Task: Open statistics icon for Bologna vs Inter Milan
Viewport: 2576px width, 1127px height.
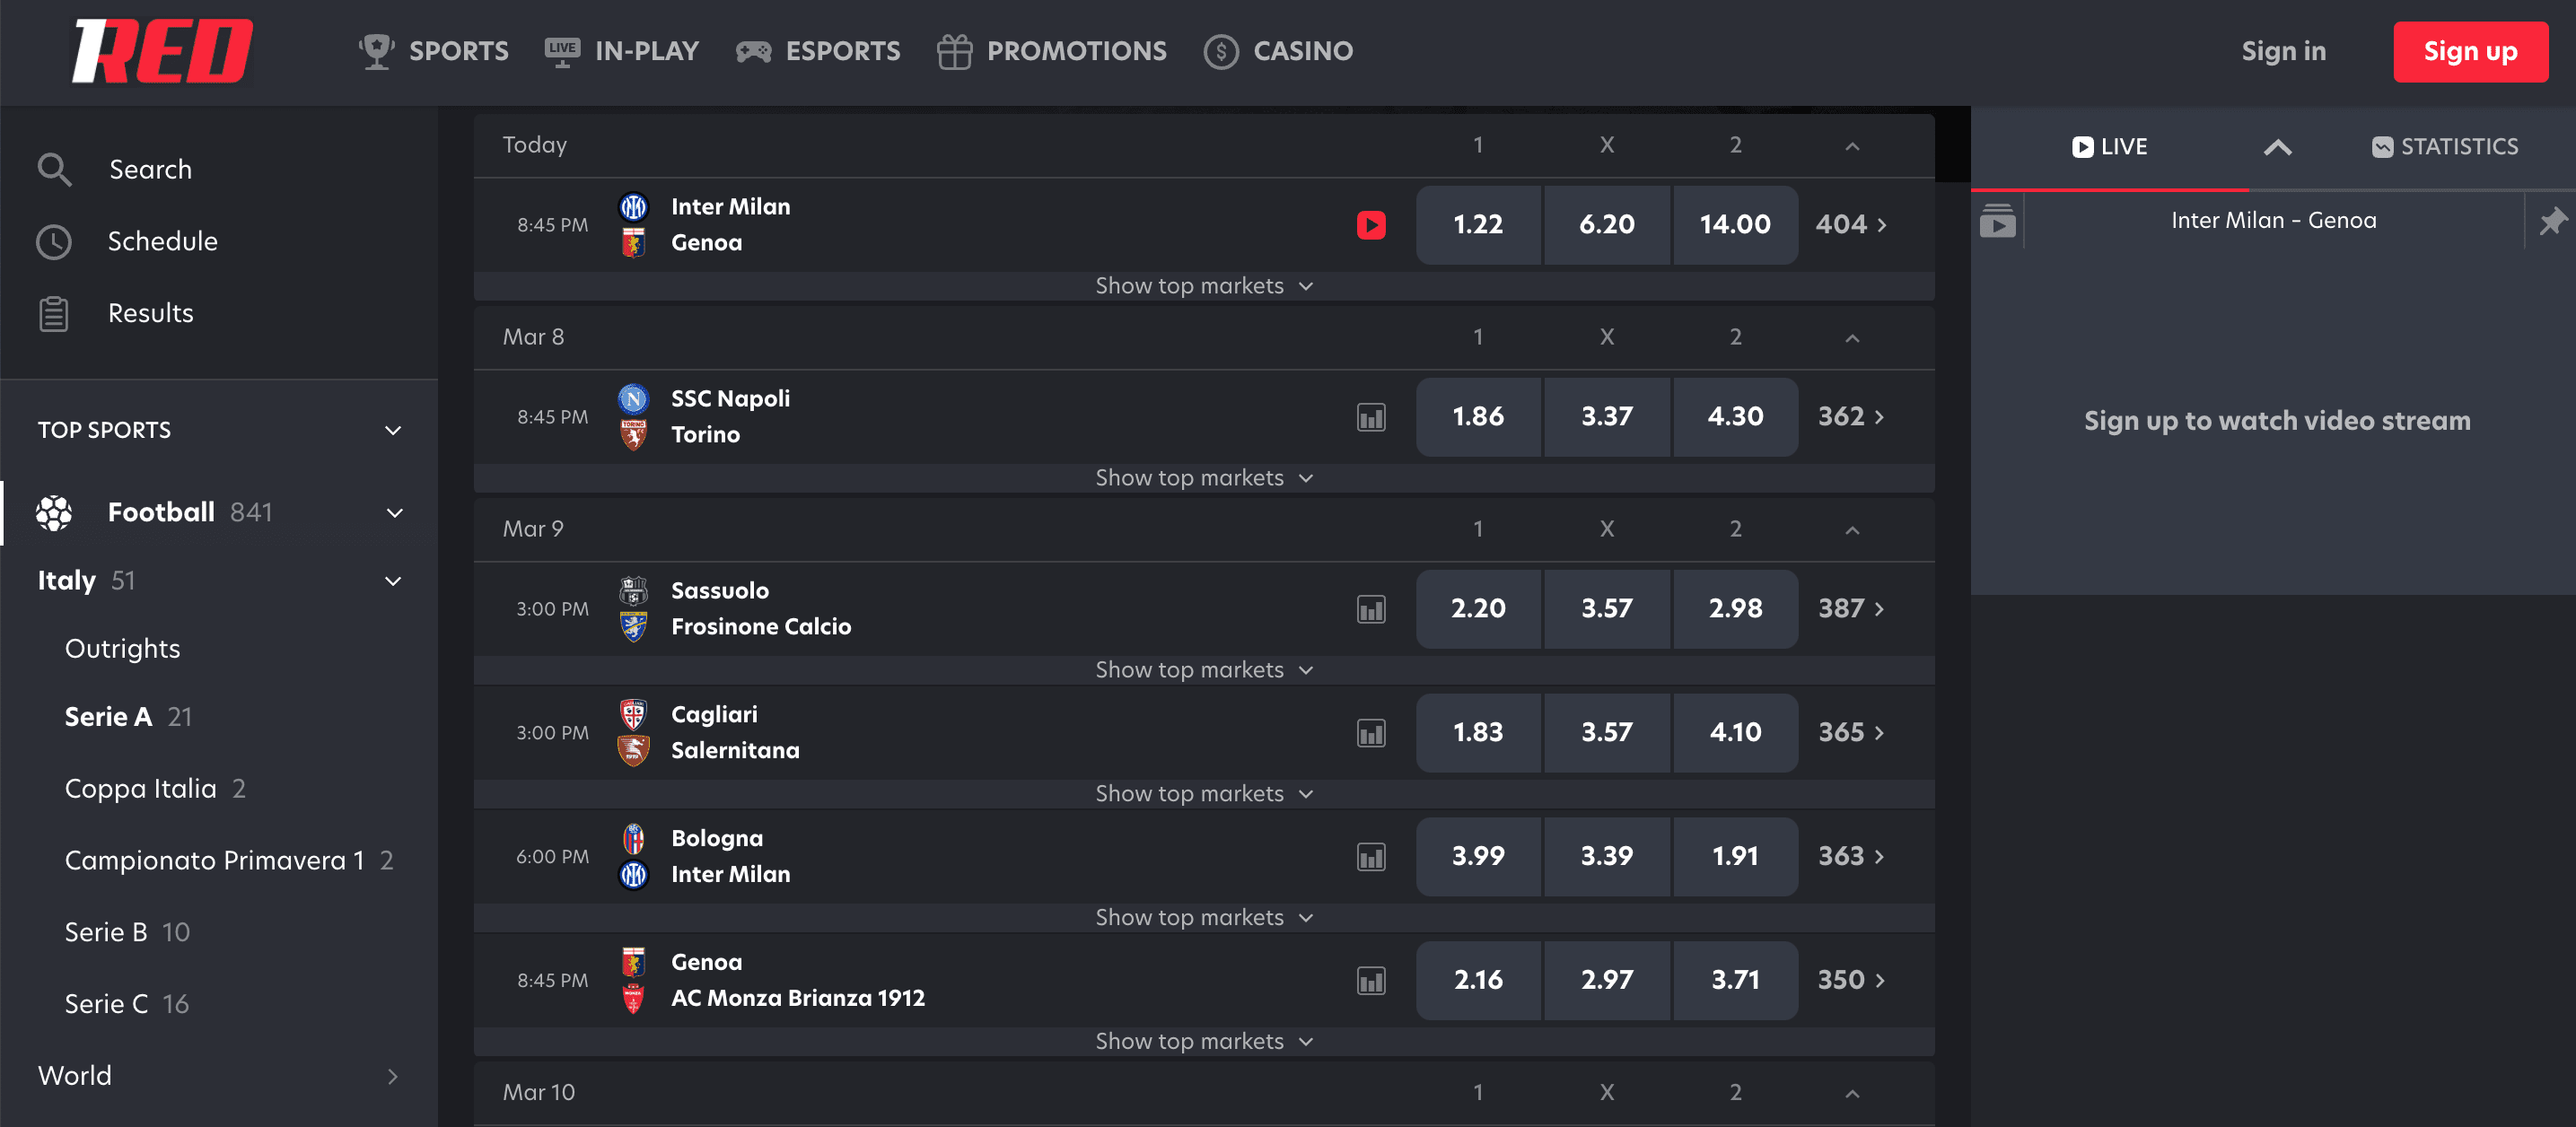Action: (x=1371, y=857)
